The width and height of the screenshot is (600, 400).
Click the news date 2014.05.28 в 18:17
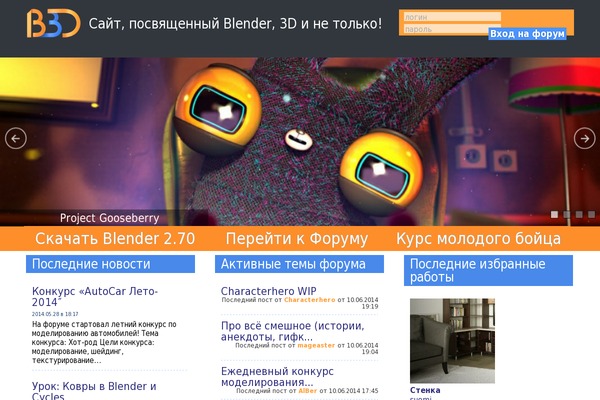coord(55,314)
